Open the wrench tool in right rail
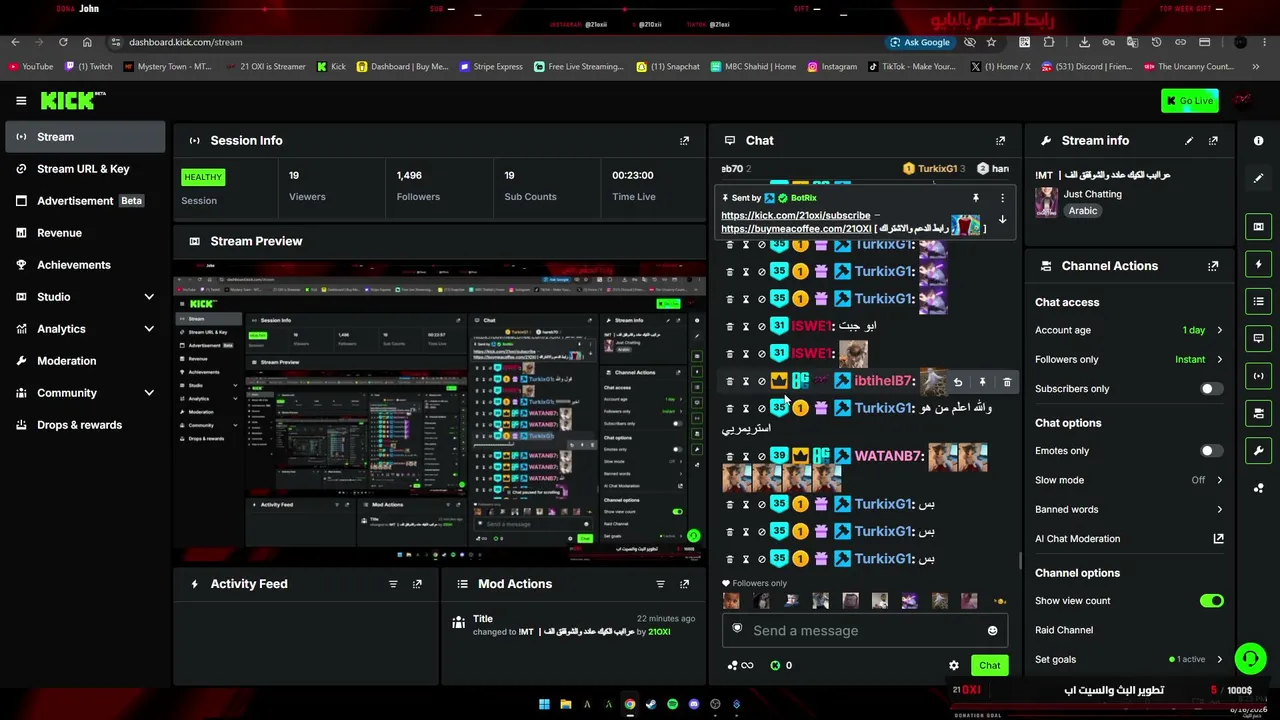1280x720 pixels. [1258, 451]
